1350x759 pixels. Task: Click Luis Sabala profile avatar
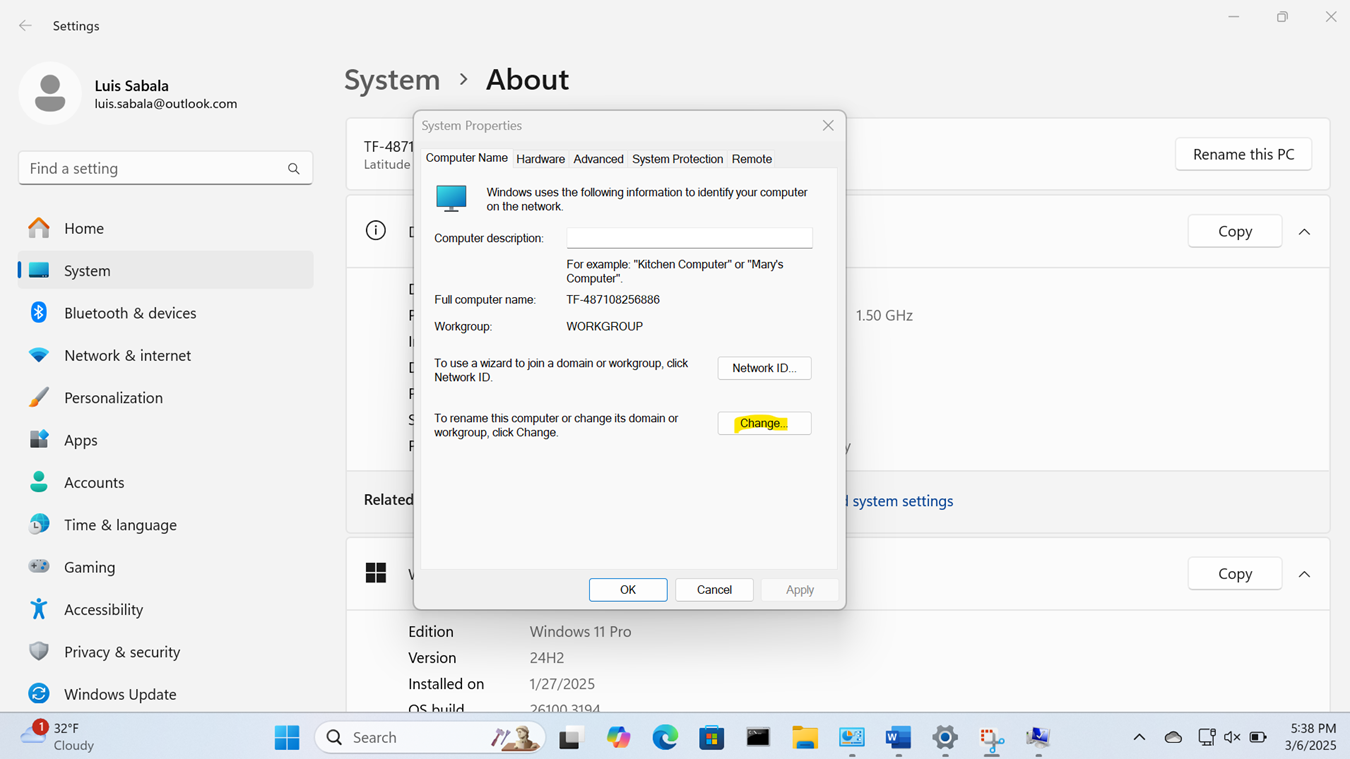point(50,94)
